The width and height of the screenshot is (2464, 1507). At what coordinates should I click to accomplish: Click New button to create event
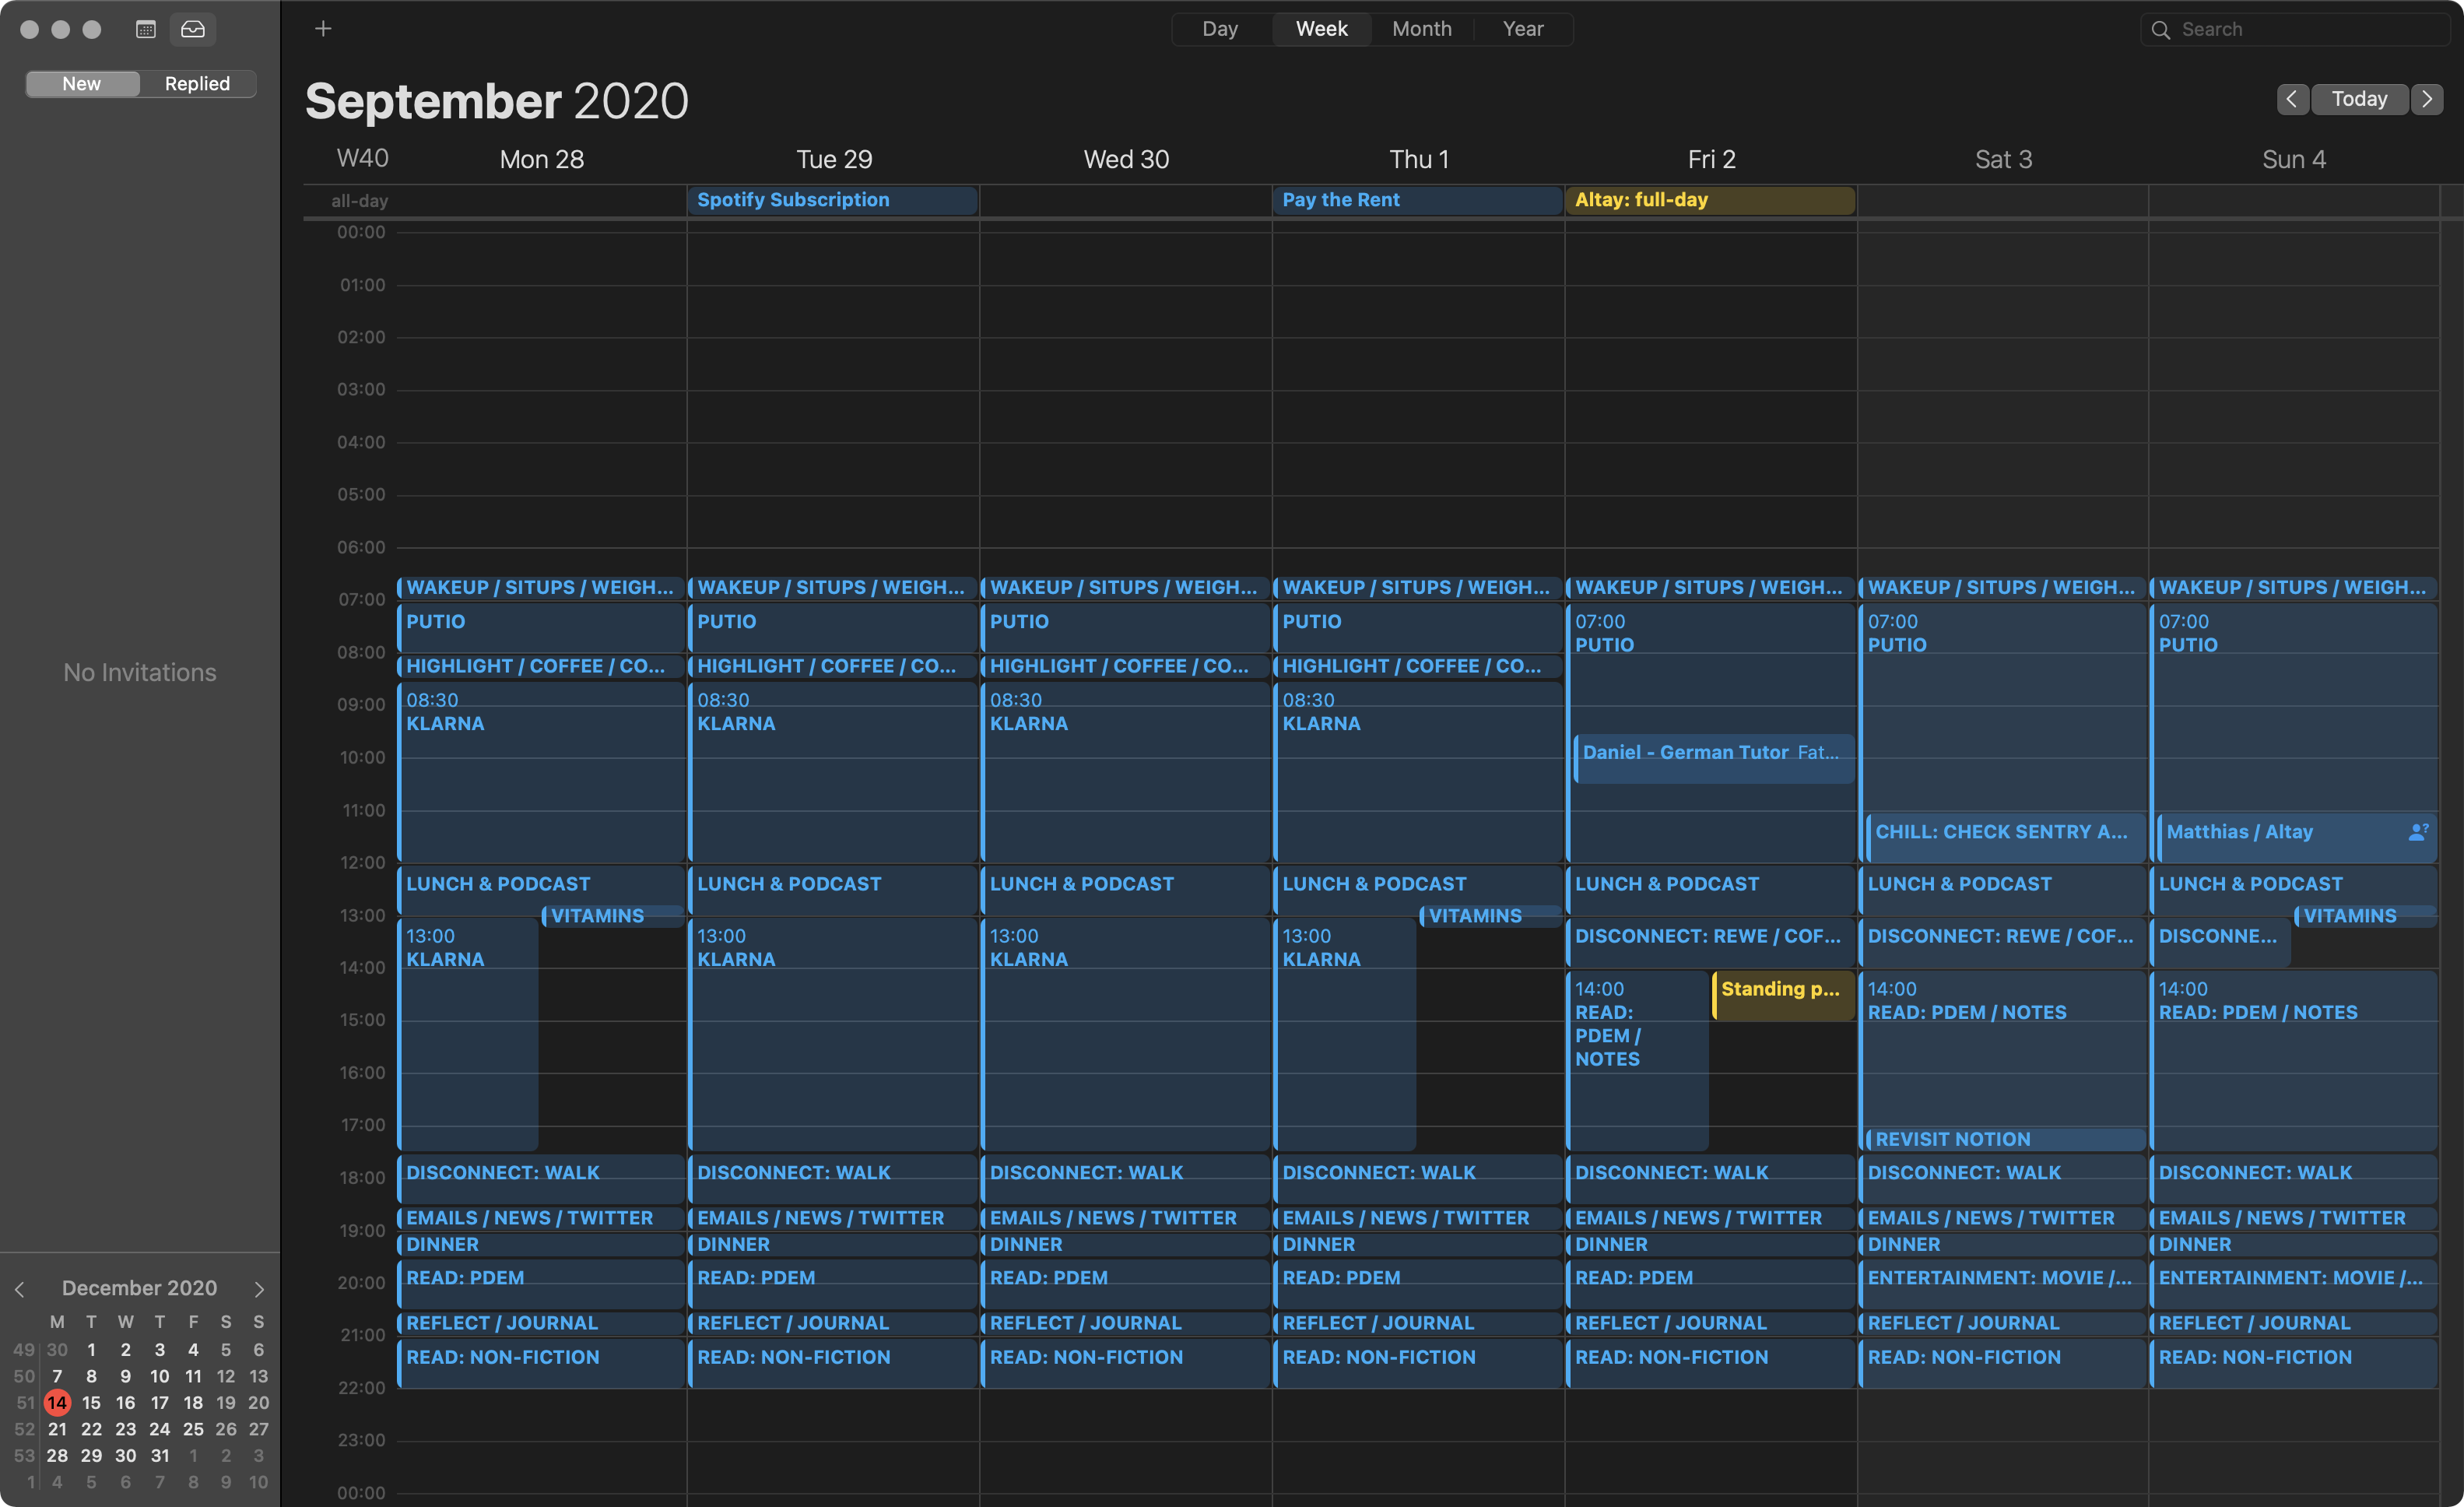[81, 83]
